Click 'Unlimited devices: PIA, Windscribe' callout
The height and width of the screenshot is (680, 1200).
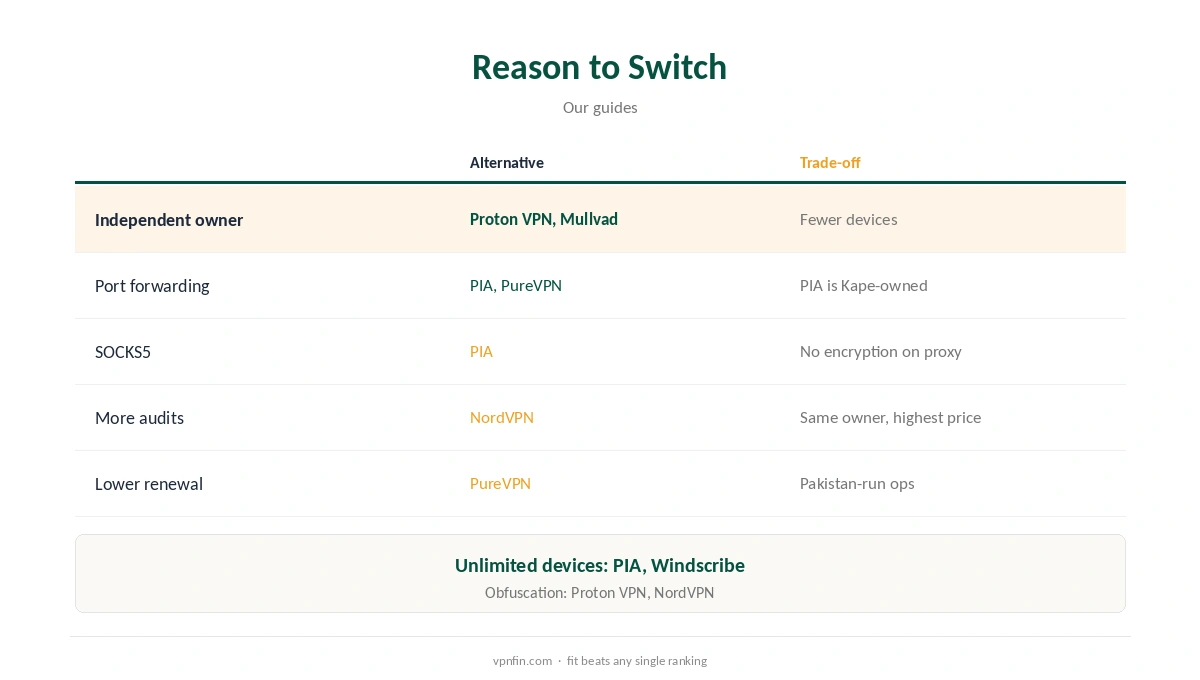(600, 565)
